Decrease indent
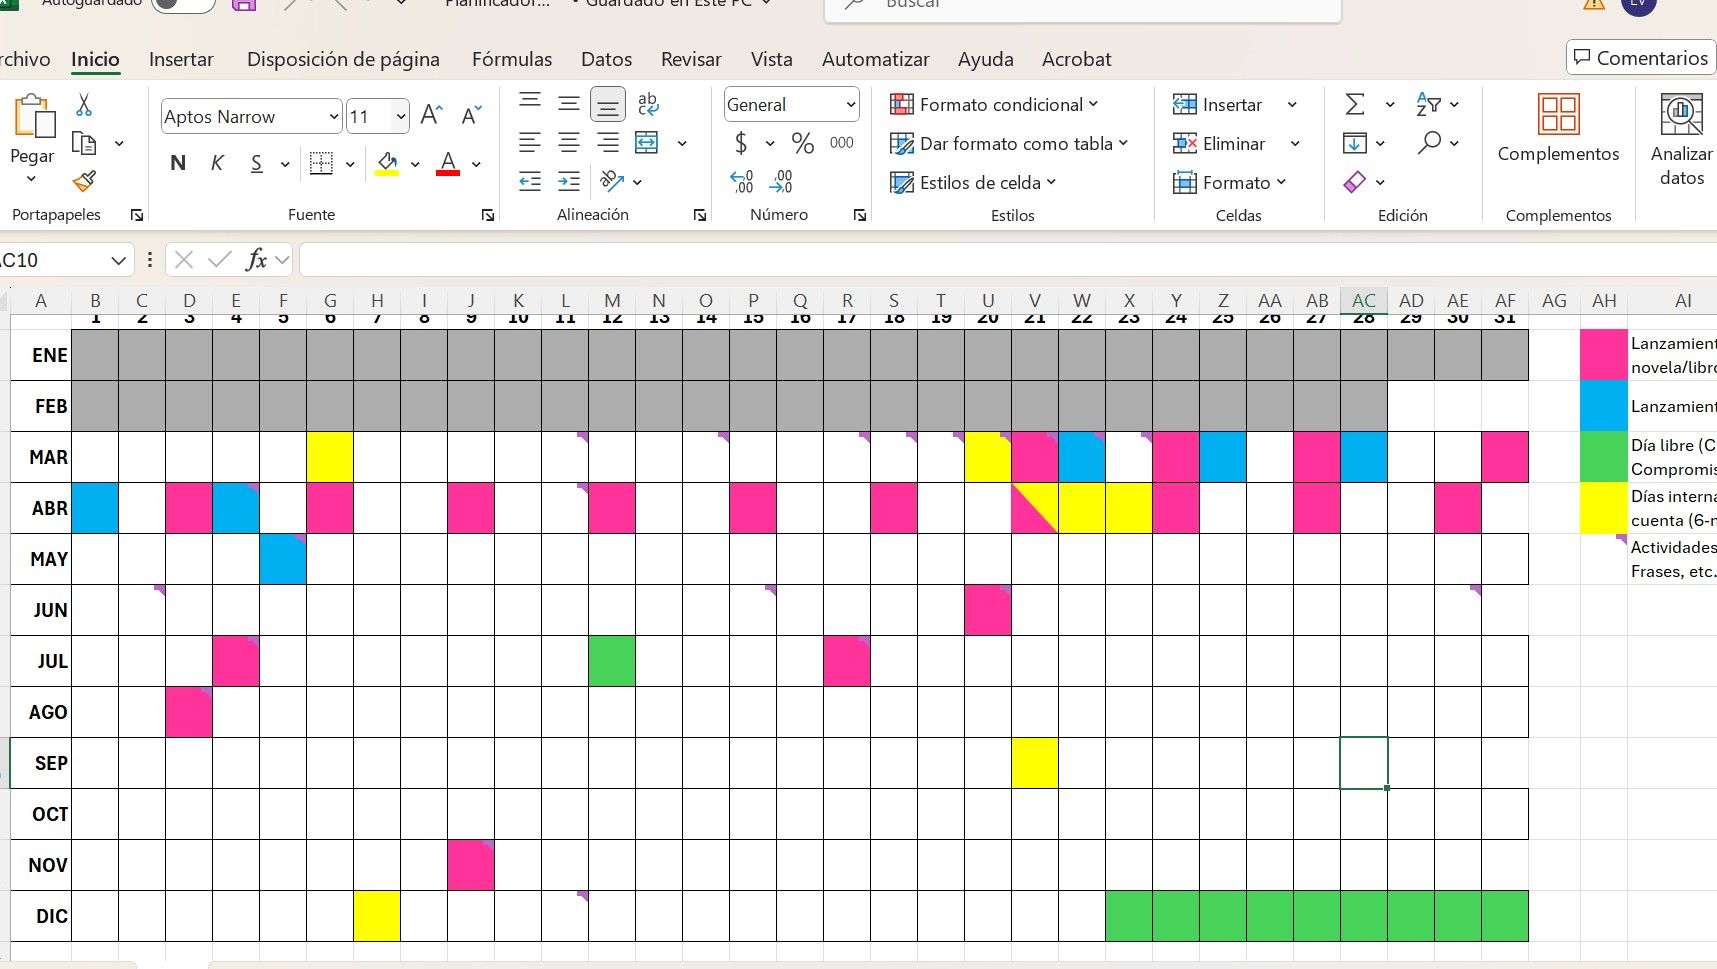The width and height of the screenshot is (1717, 969). click(530, 181)
